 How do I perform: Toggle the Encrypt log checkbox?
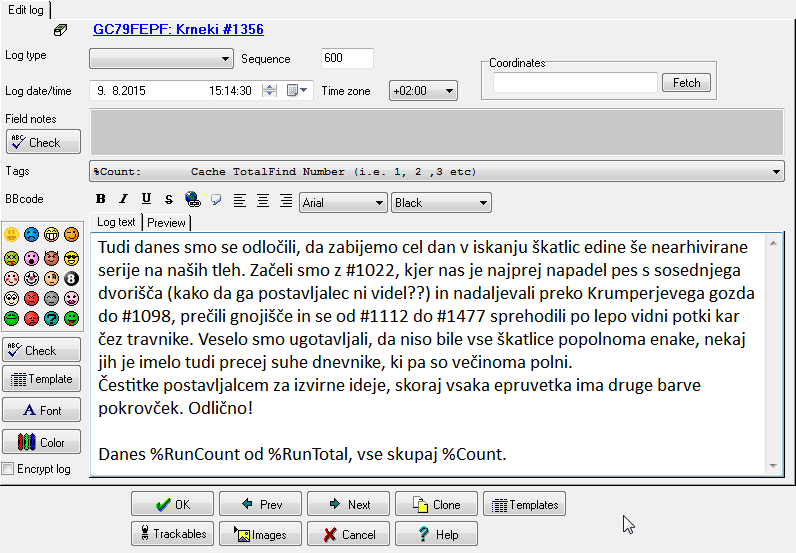tap(8, 469)
